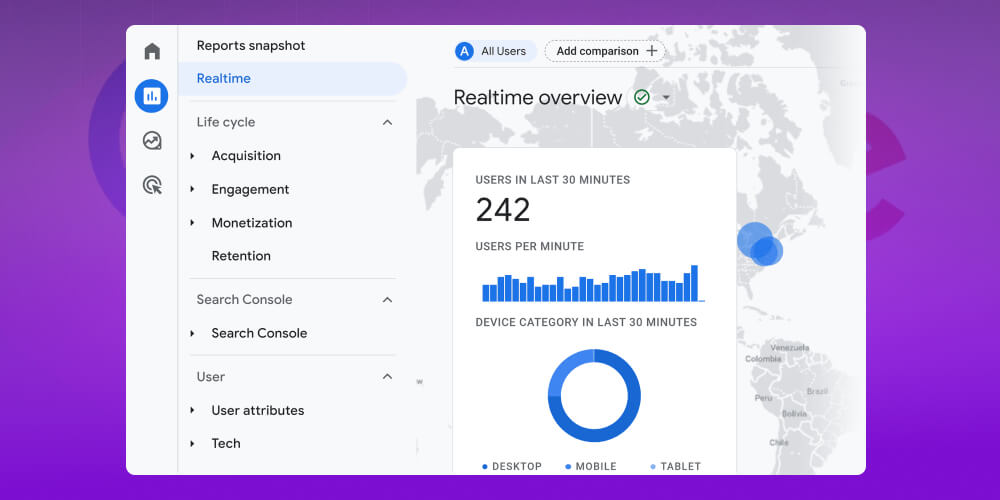Select the Realtime report
1000x500 pixels.
click(292, 78)
